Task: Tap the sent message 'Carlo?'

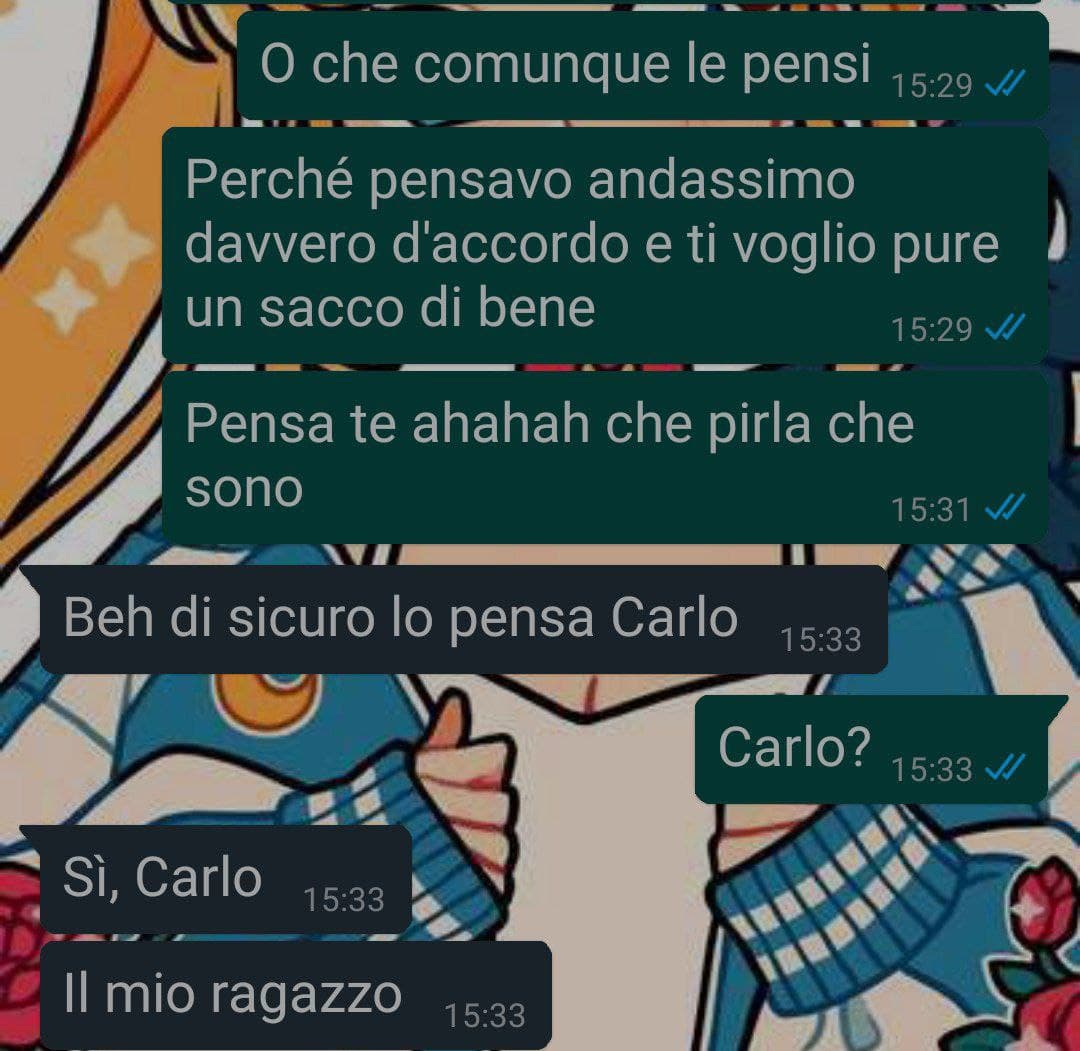Action: pyautogui.click(x=871, y=749)
